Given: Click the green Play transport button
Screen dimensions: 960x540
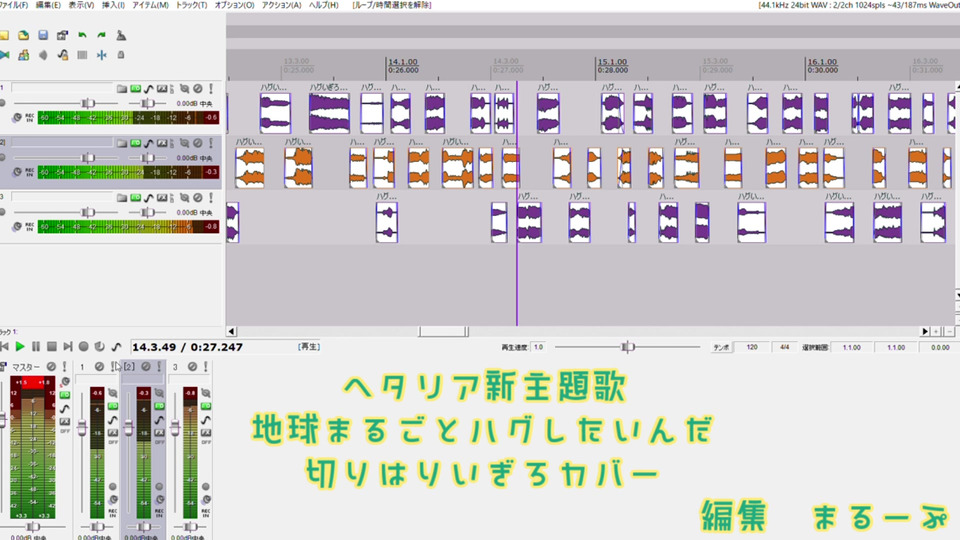Looking at the screenshot, I should (x=20, y=347).
